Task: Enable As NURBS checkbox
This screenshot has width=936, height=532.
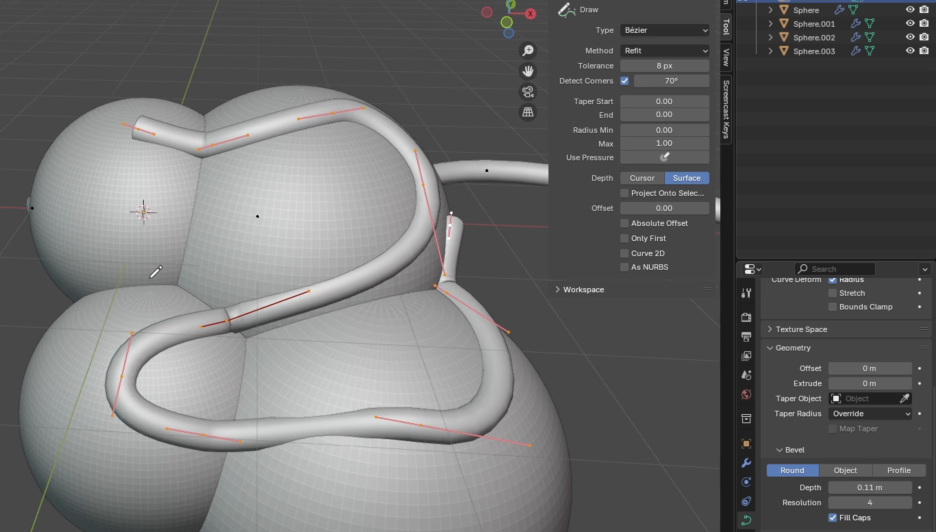Action: click(624, 267)
